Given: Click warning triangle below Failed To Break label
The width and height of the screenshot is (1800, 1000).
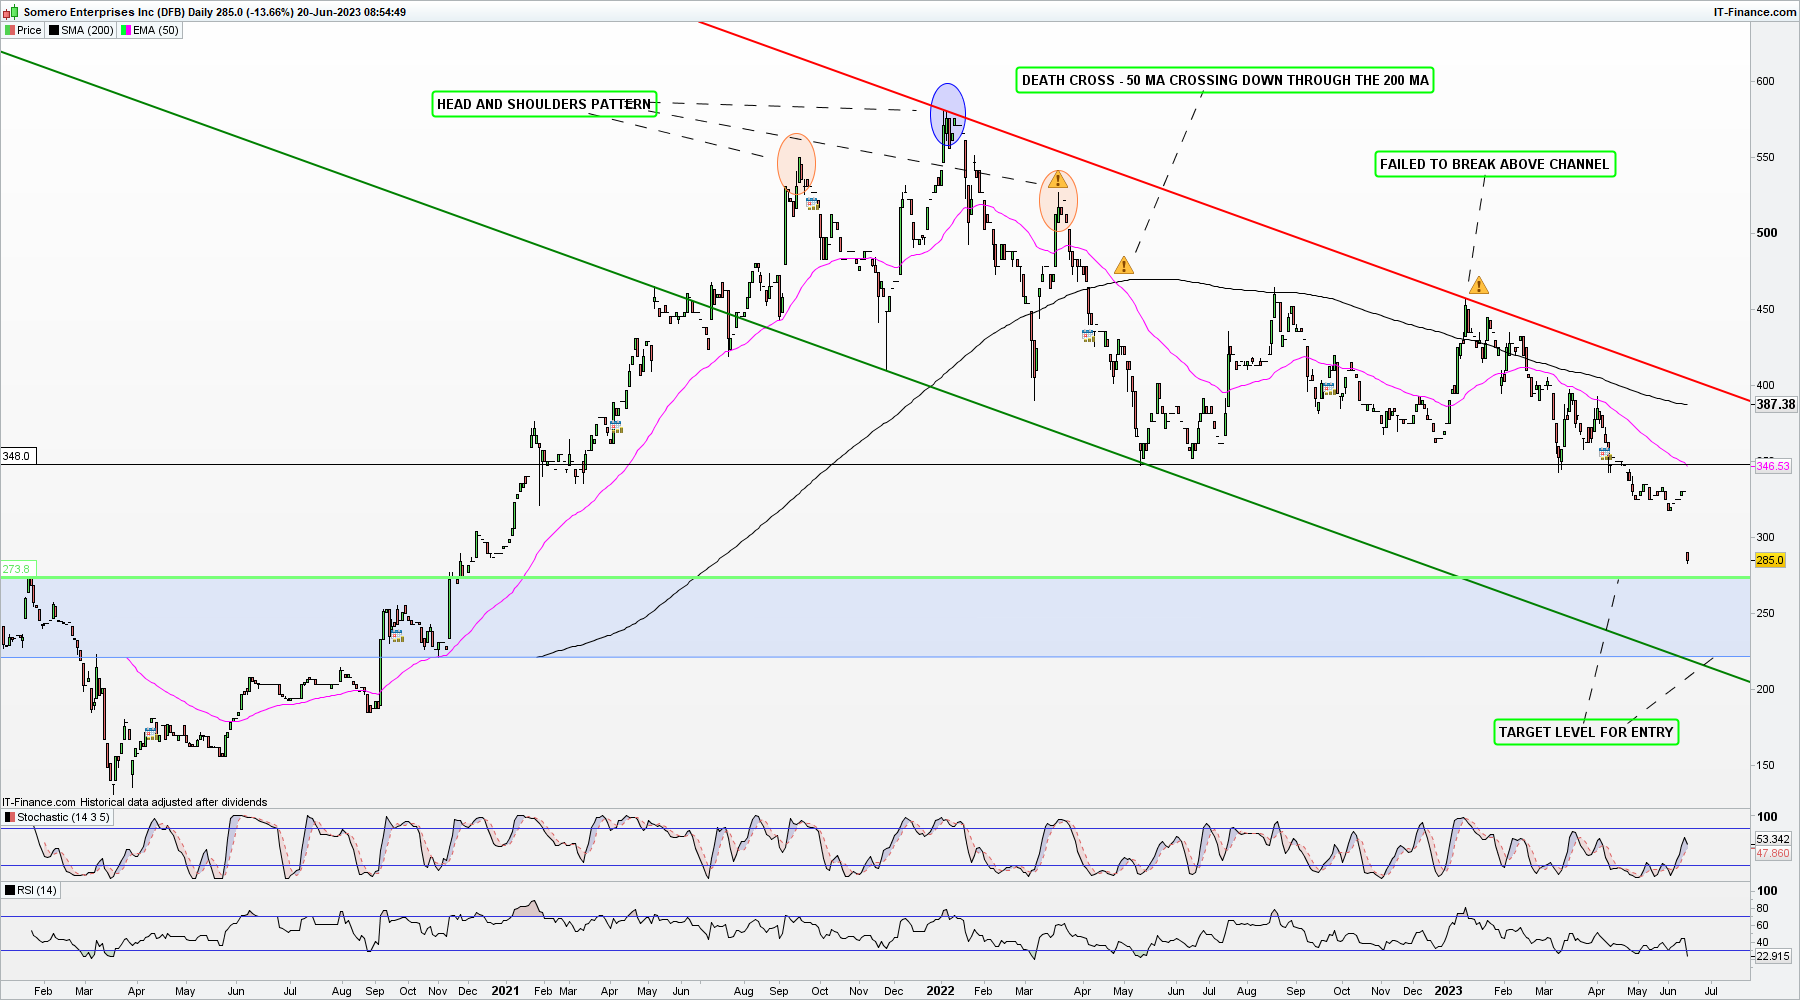Looking at the screenshot, I should click(1479, 285).
